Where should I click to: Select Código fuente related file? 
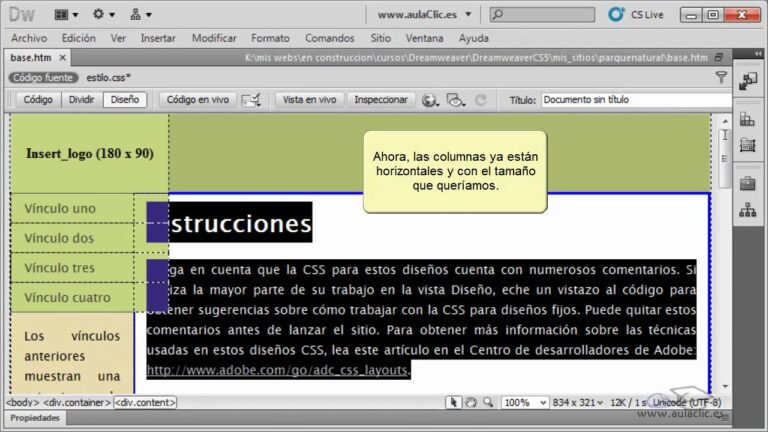[x=43, y=77]
